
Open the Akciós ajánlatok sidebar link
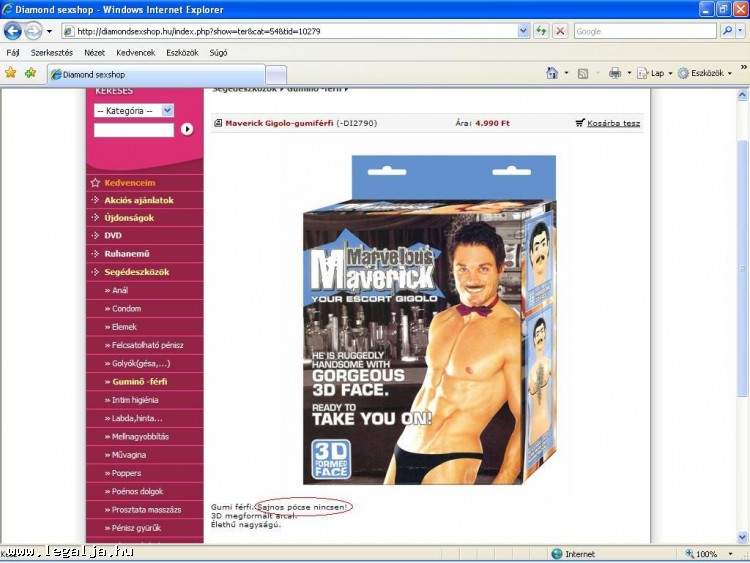click(138, 200)
